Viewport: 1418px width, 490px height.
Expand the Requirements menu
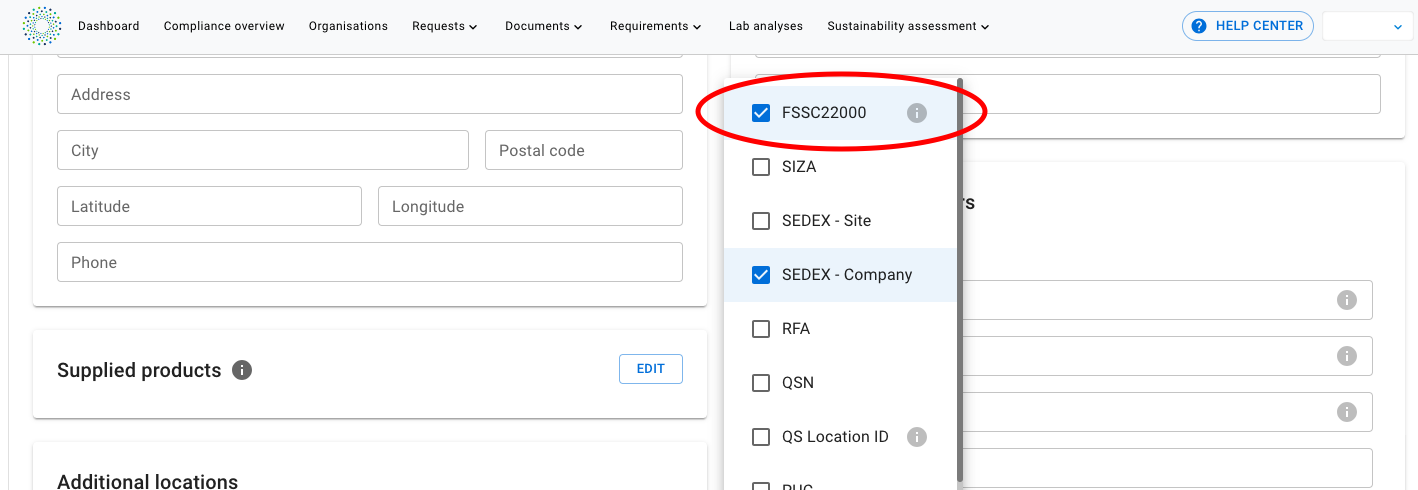point(655,26)
